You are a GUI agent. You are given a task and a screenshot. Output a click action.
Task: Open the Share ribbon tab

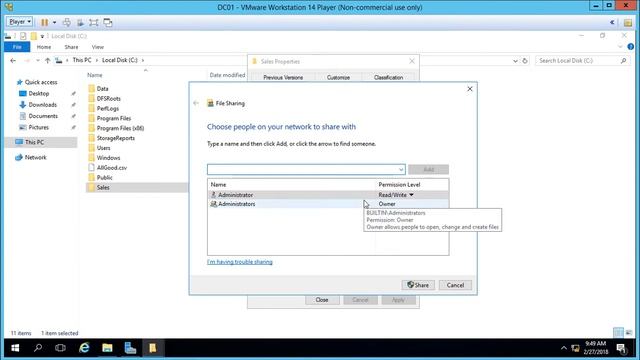[71, 47]
